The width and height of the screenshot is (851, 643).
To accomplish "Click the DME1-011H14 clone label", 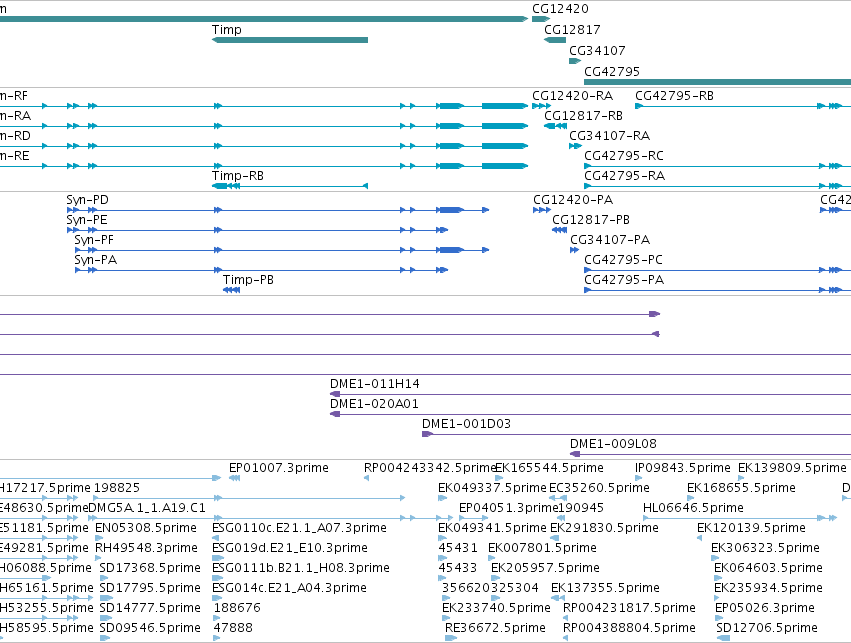I will [x=374, y=384].
